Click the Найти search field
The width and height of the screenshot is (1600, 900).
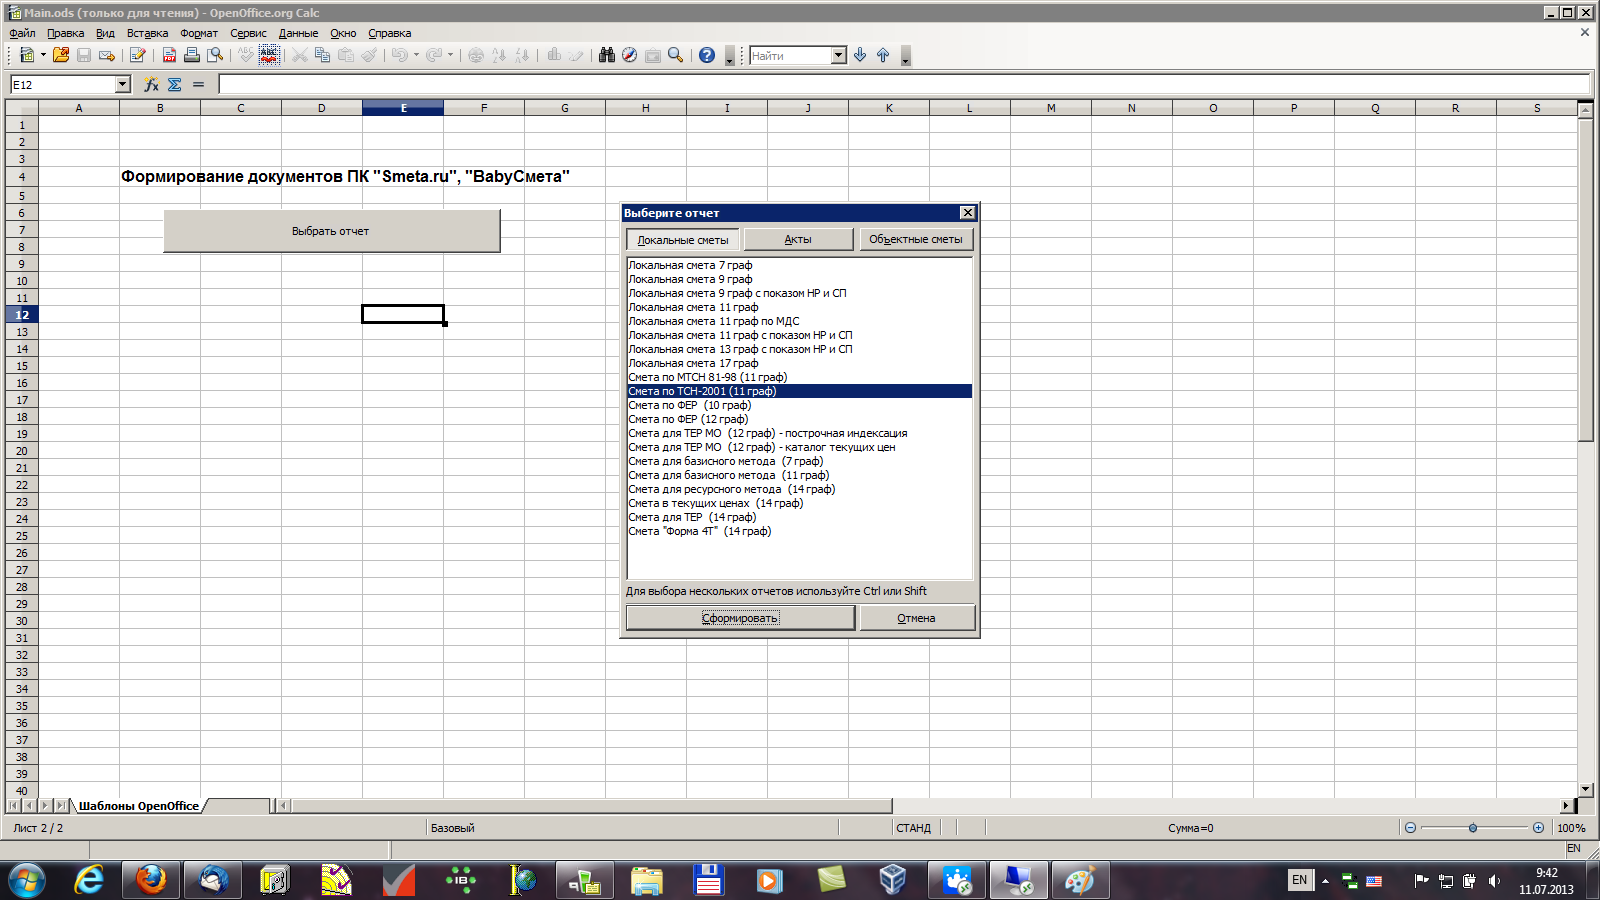pos(790,56)
